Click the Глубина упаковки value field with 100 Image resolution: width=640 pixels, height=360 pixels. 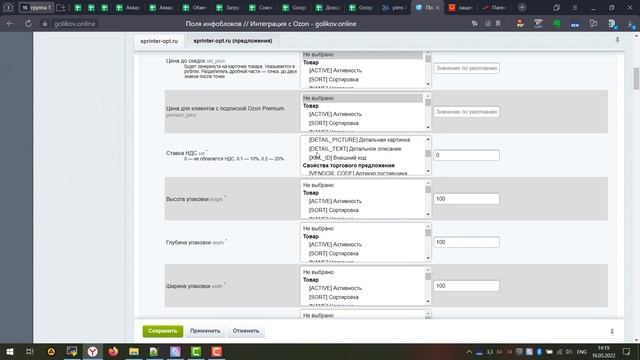tap(466, 242)
